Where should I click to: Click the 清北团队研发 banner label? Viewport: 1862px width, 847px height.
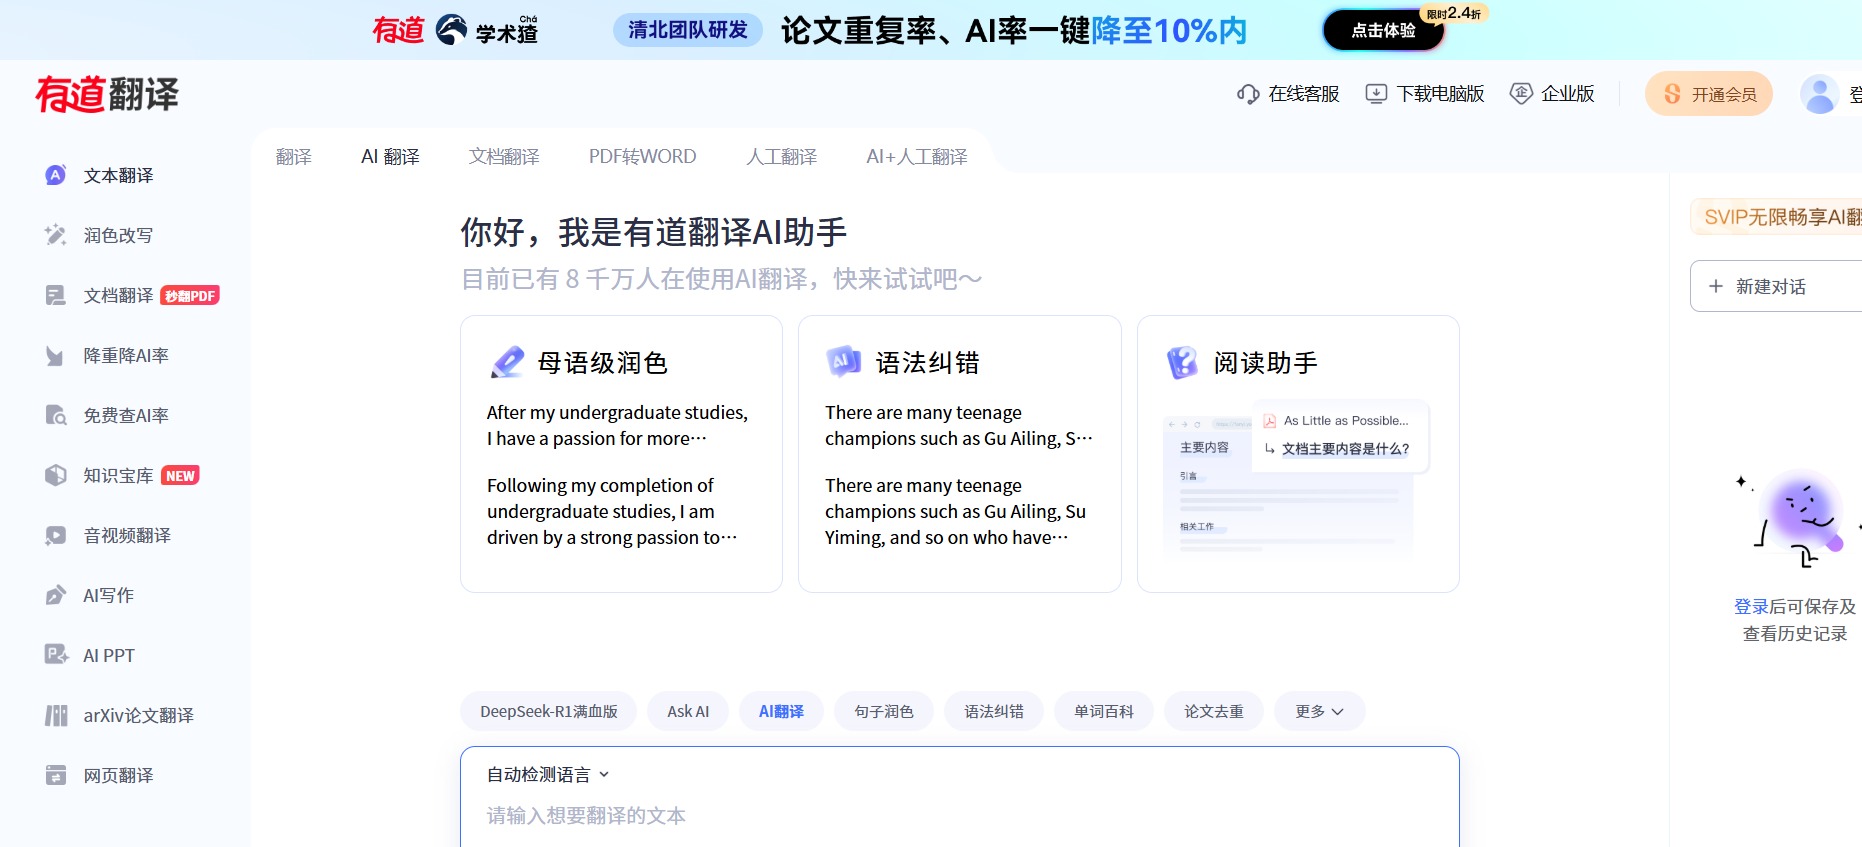pyautogui.click(x=688, y=30)
